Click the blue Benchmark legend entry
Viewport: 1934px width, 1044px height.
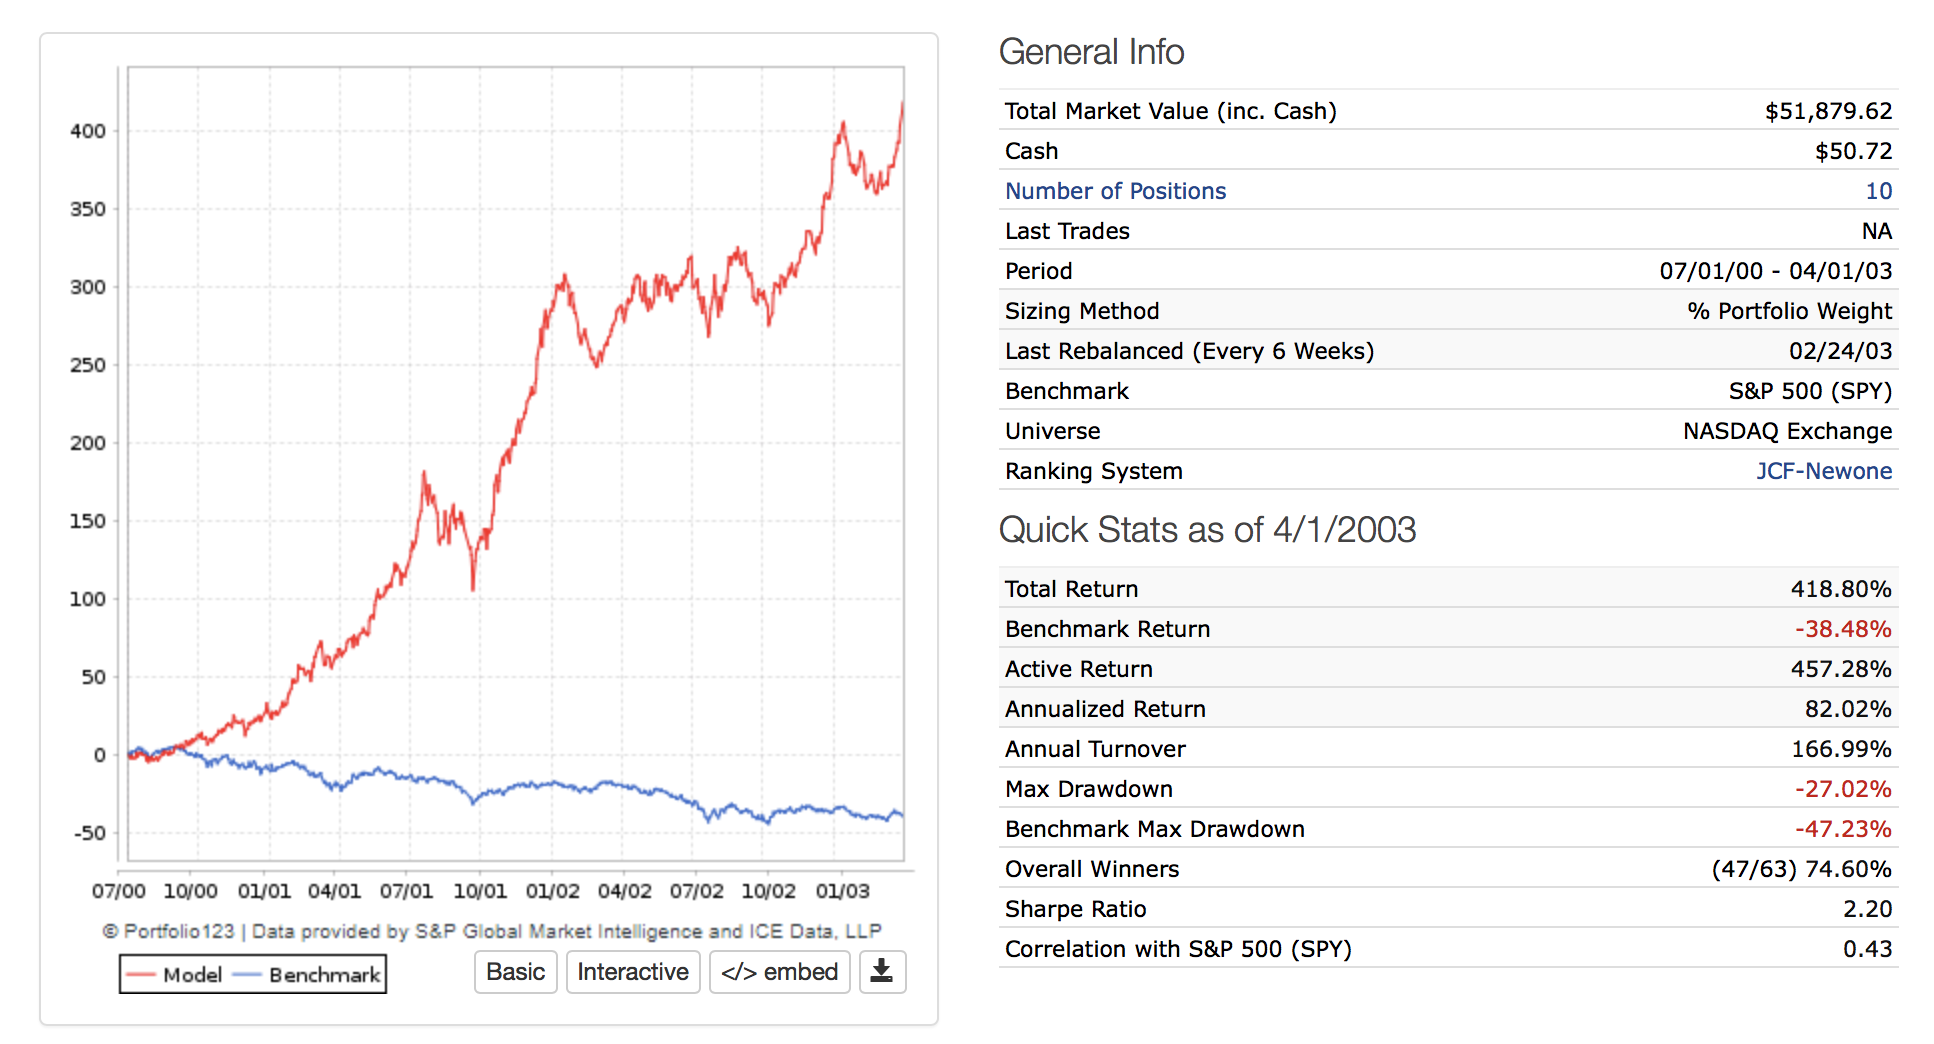308,975
